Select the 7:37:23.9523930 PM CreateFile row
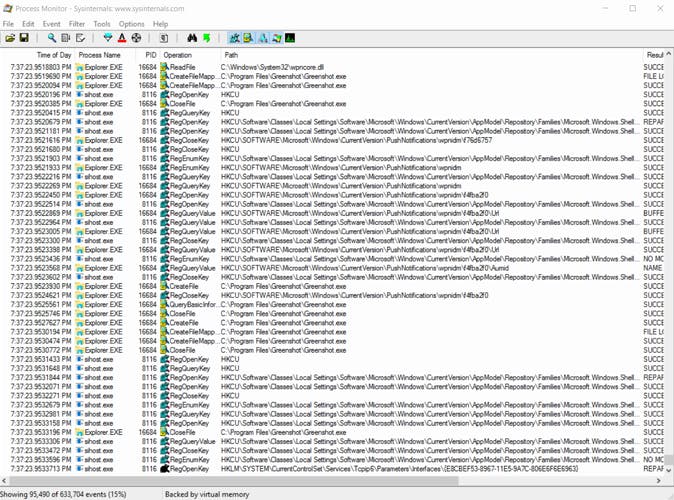This screenshot has width=674, height=500. coord(332,286)
